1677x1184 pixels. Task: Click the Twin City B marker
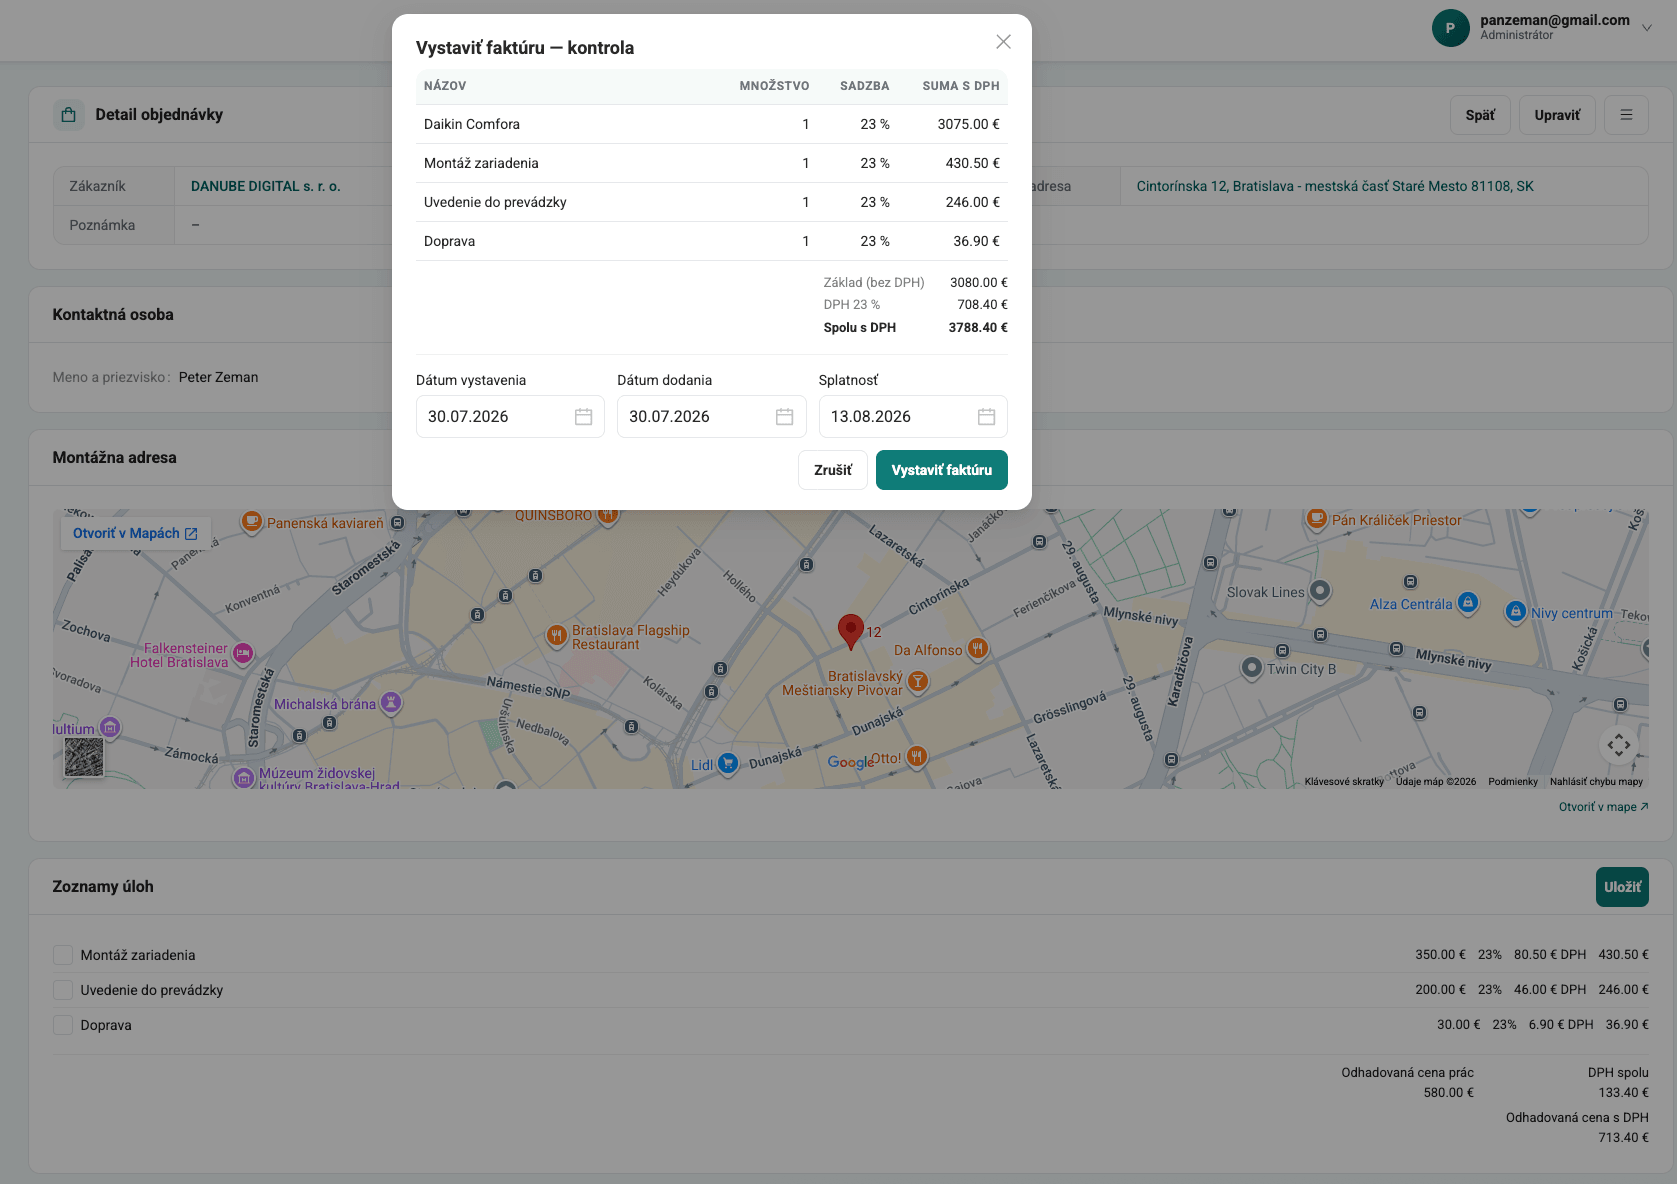pyautogui.click(x=1252, y=667)
